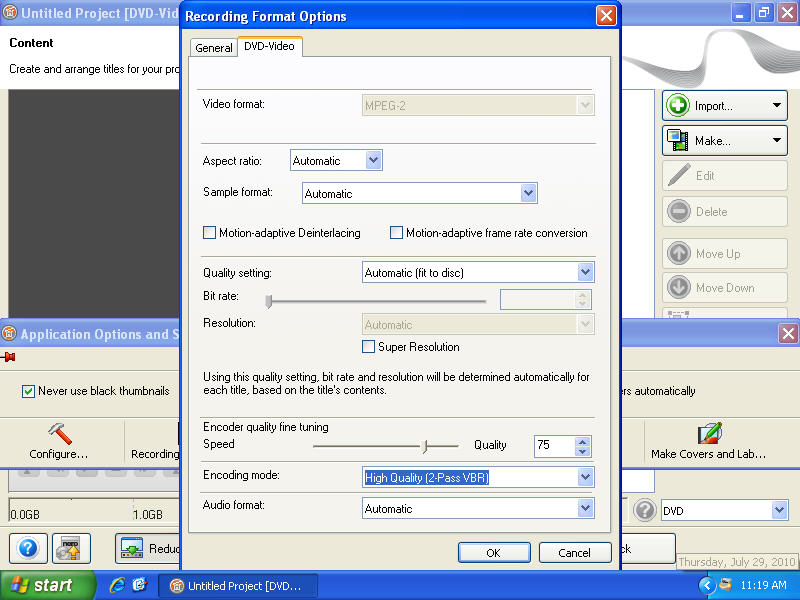Screen dimensions: 800x600
Task: Click the Quality value field showing 75
Action: coord(555,446)
